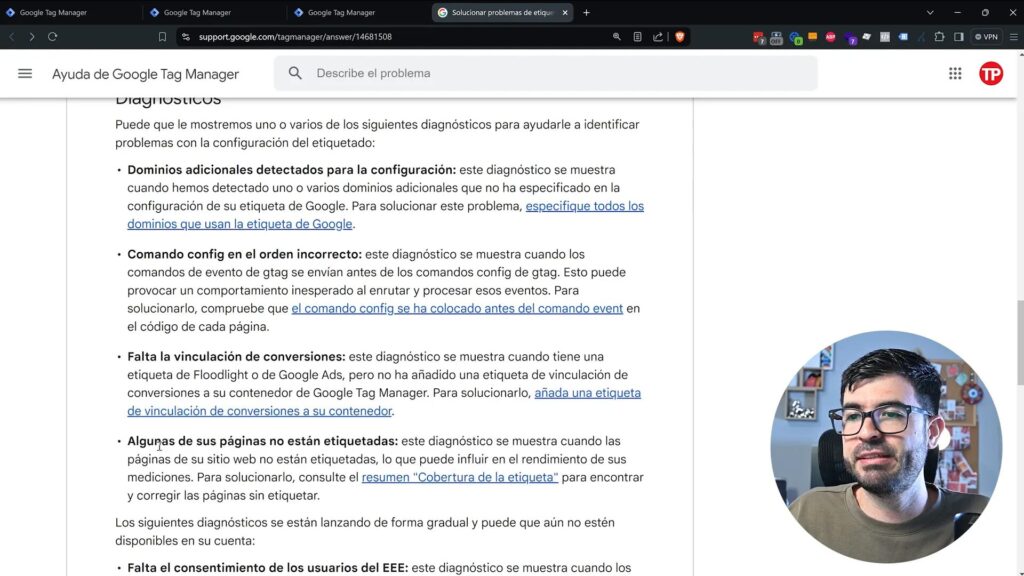Image resolution: width=1024 pixels, height=576 pixels.
Task: Open link resumen Cobertura de la etiqueta
Action: 460,477
